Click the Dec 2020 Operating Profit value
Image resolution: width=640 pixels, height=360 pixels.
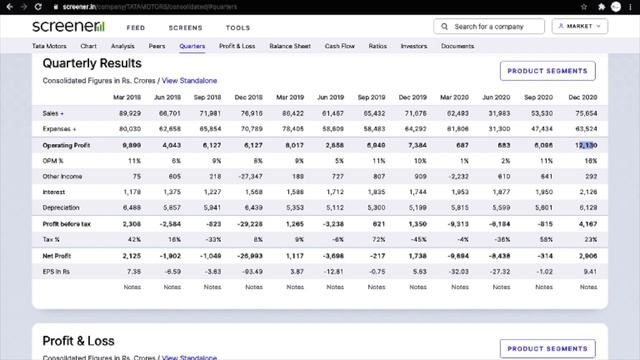click(x=587, y=145)
